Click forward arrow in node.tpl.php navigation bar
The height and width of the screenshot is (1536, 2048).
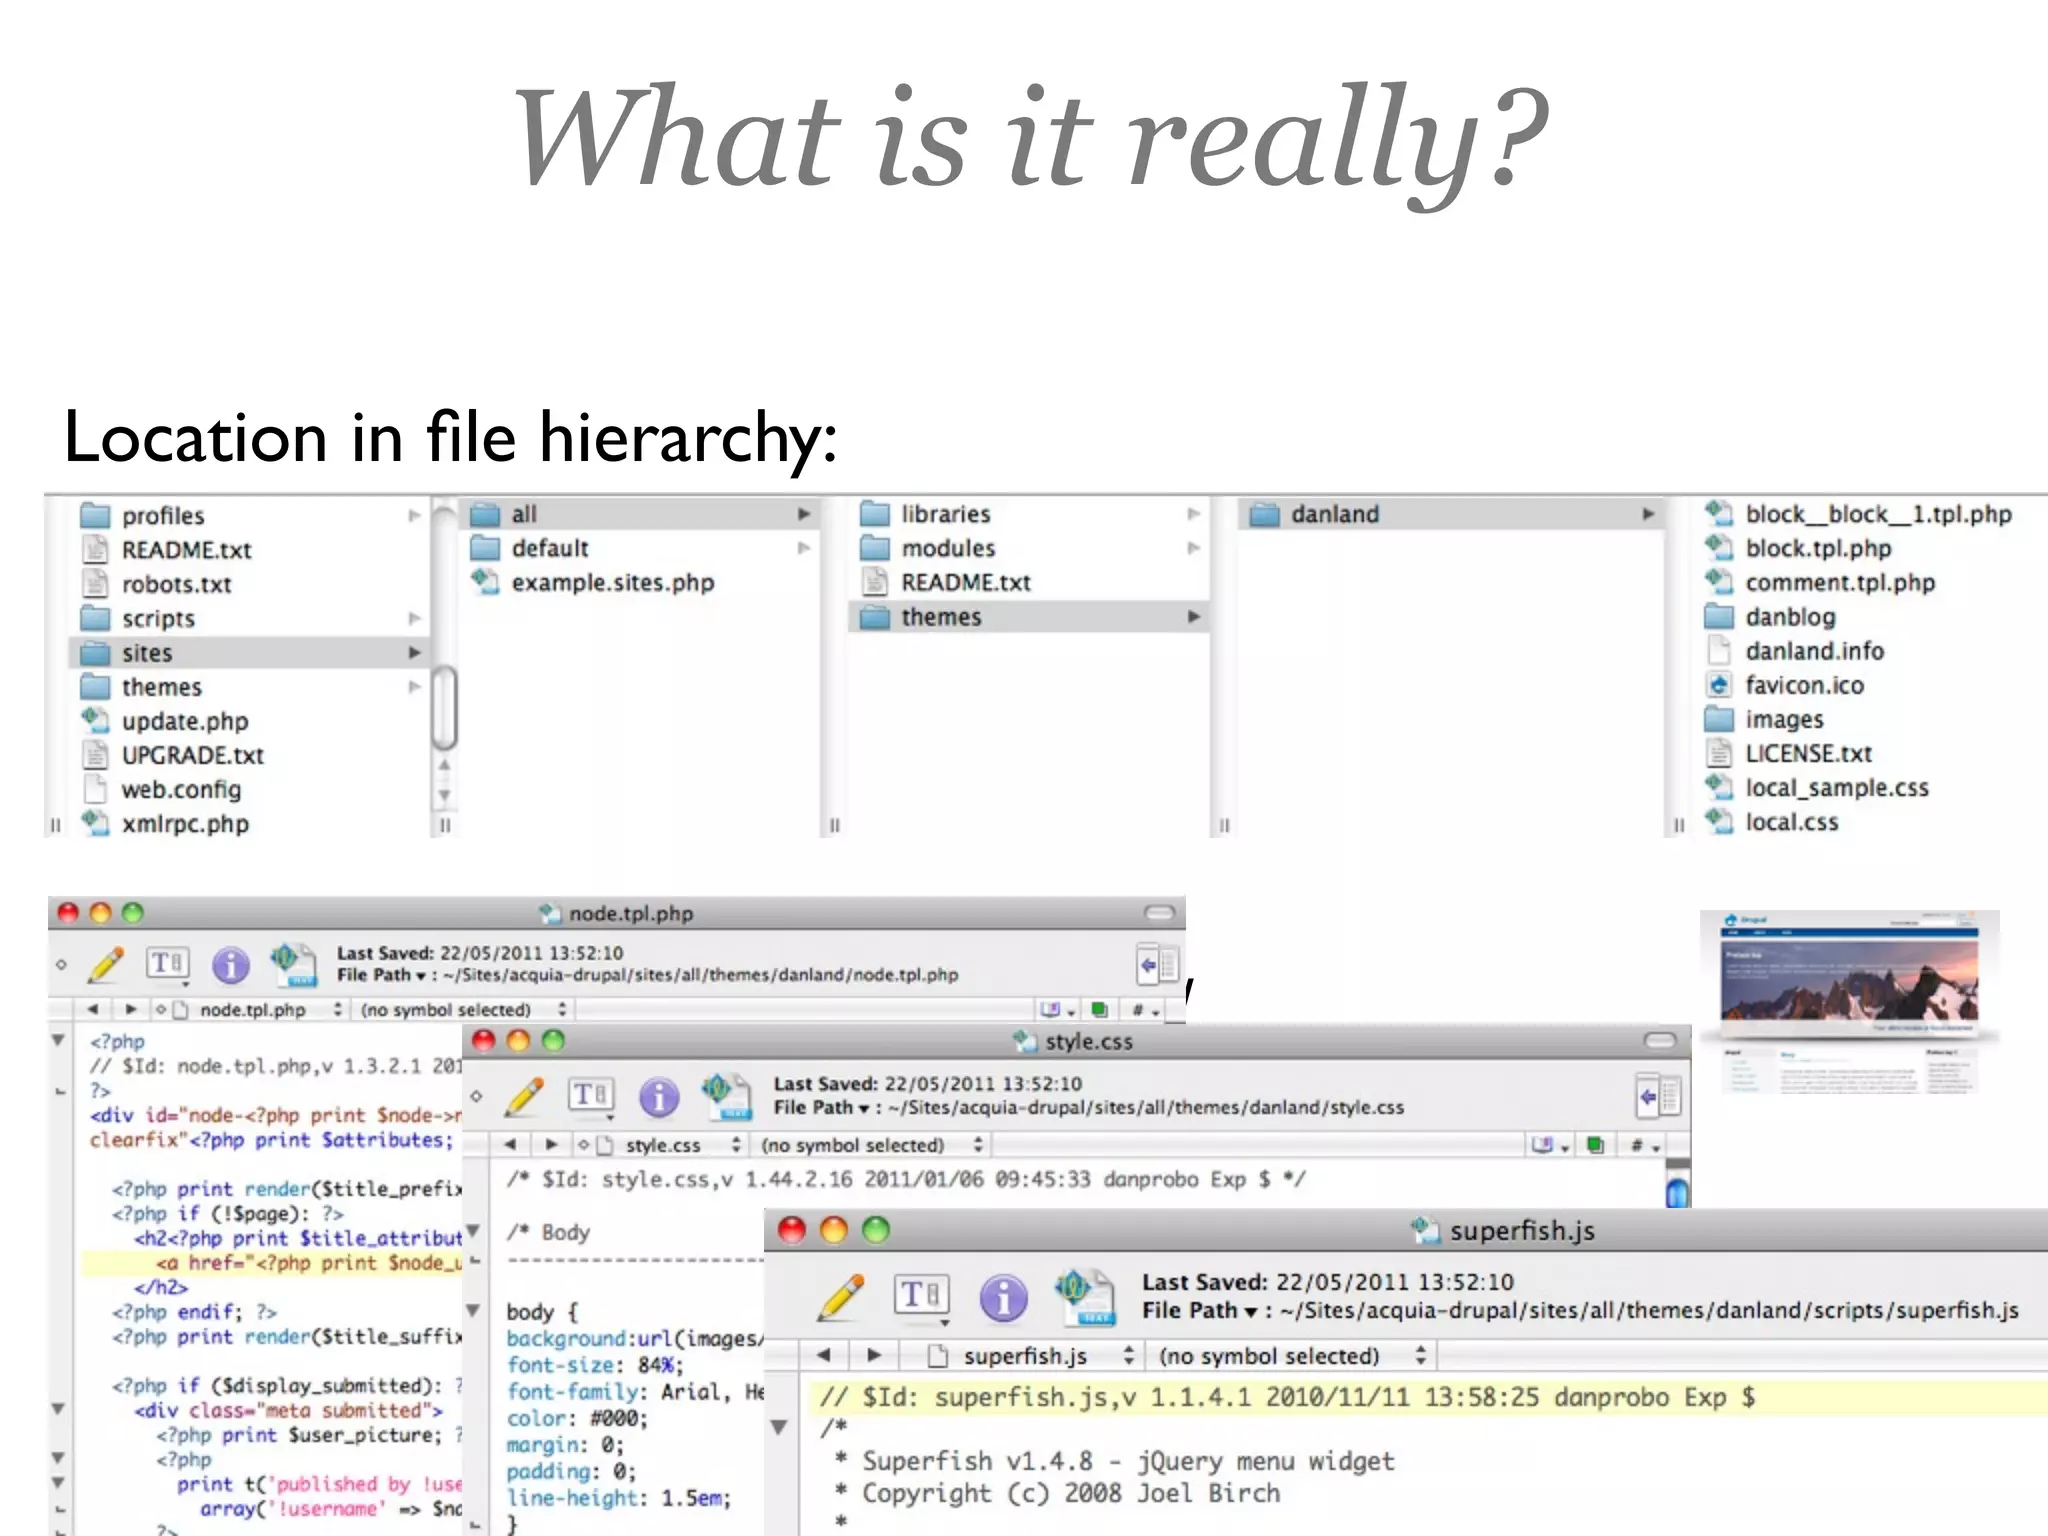[130, 1009]
